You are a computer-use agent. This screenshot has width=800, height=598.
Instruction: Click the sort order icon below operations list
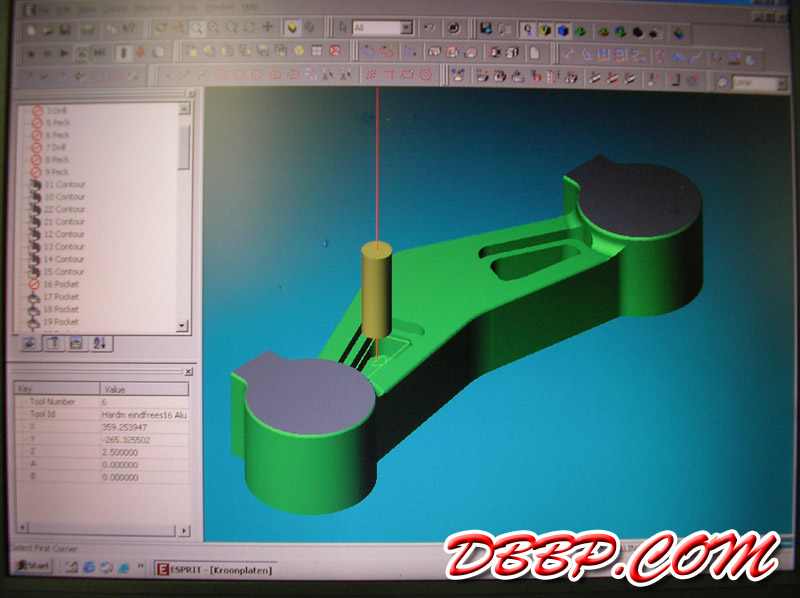point(99,343)
